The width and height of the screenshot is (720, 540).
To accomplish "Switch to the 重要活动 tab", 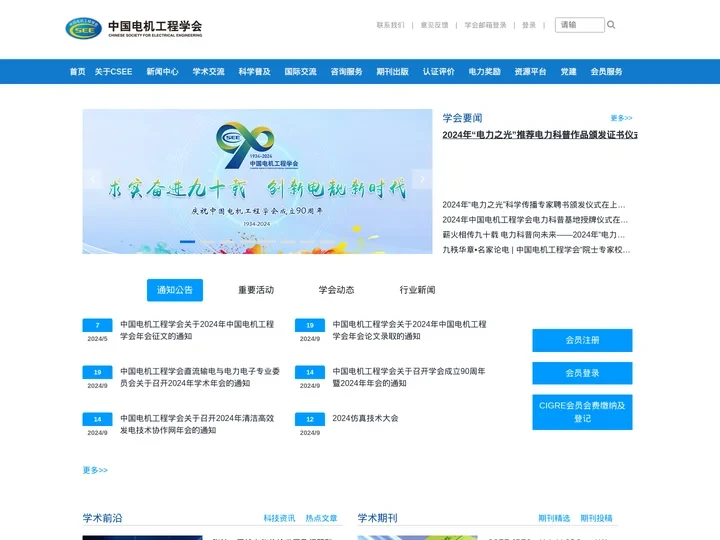I will click(256, 290).
